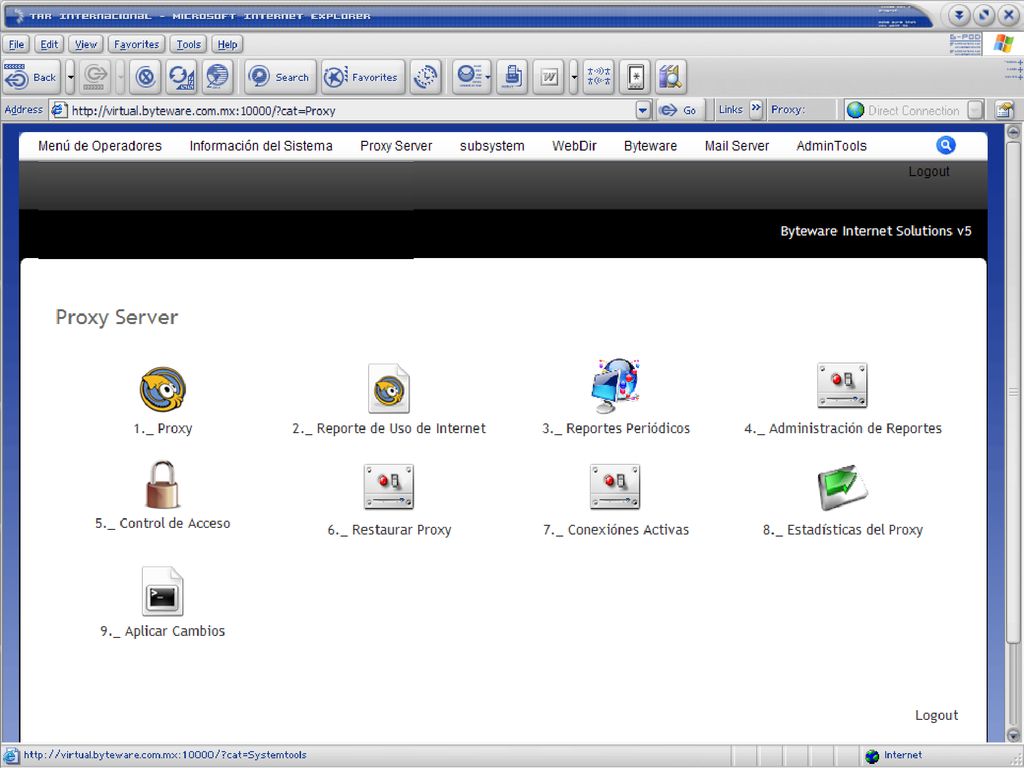This screenshot has width=1024, height=768.
Task: Click the Edit with Word toolbar icon
Action: tap(549, 77)
